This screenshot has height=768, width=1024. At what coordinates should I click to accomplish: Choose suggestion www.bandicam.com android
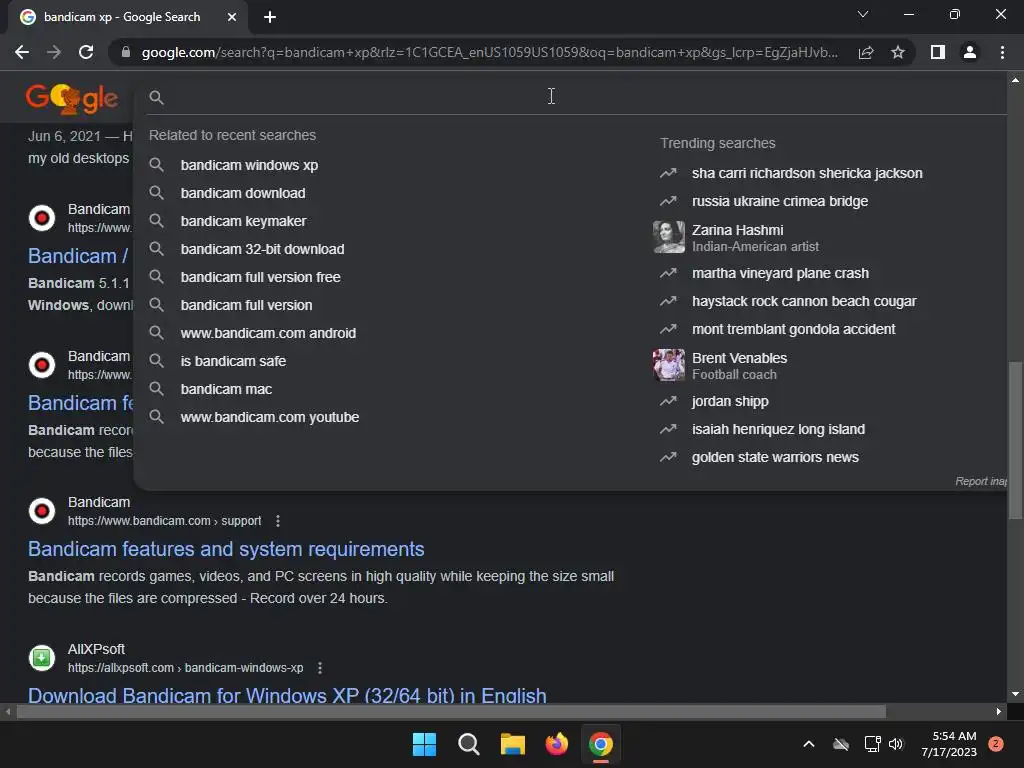[x=268, y=334]
